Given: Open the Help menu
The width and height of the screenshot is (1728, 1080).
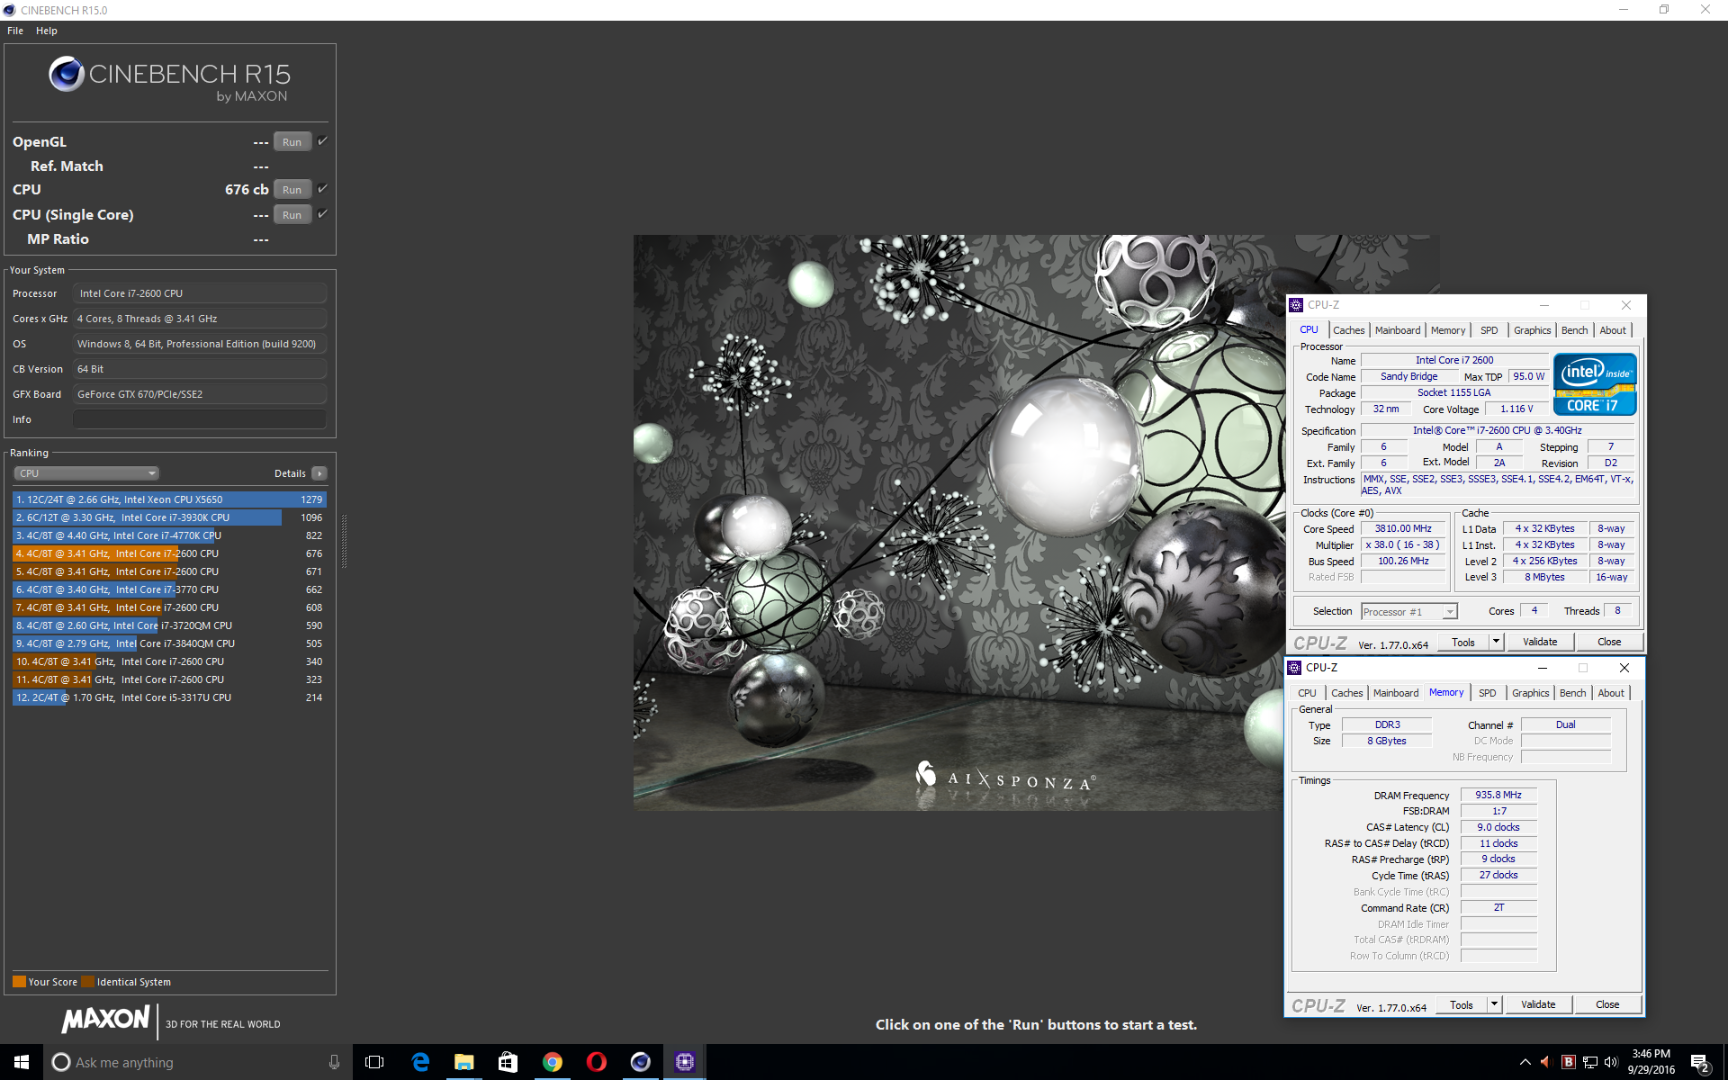Looking at the screenshot, I should 47,31.
